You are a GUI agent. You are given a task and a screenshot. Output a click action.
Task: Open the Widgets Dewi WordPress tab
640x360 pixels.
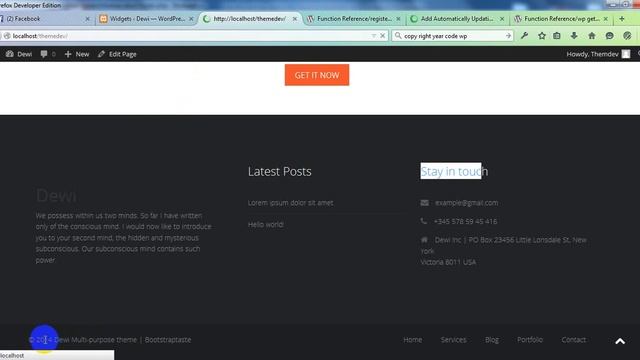[147, 19]
